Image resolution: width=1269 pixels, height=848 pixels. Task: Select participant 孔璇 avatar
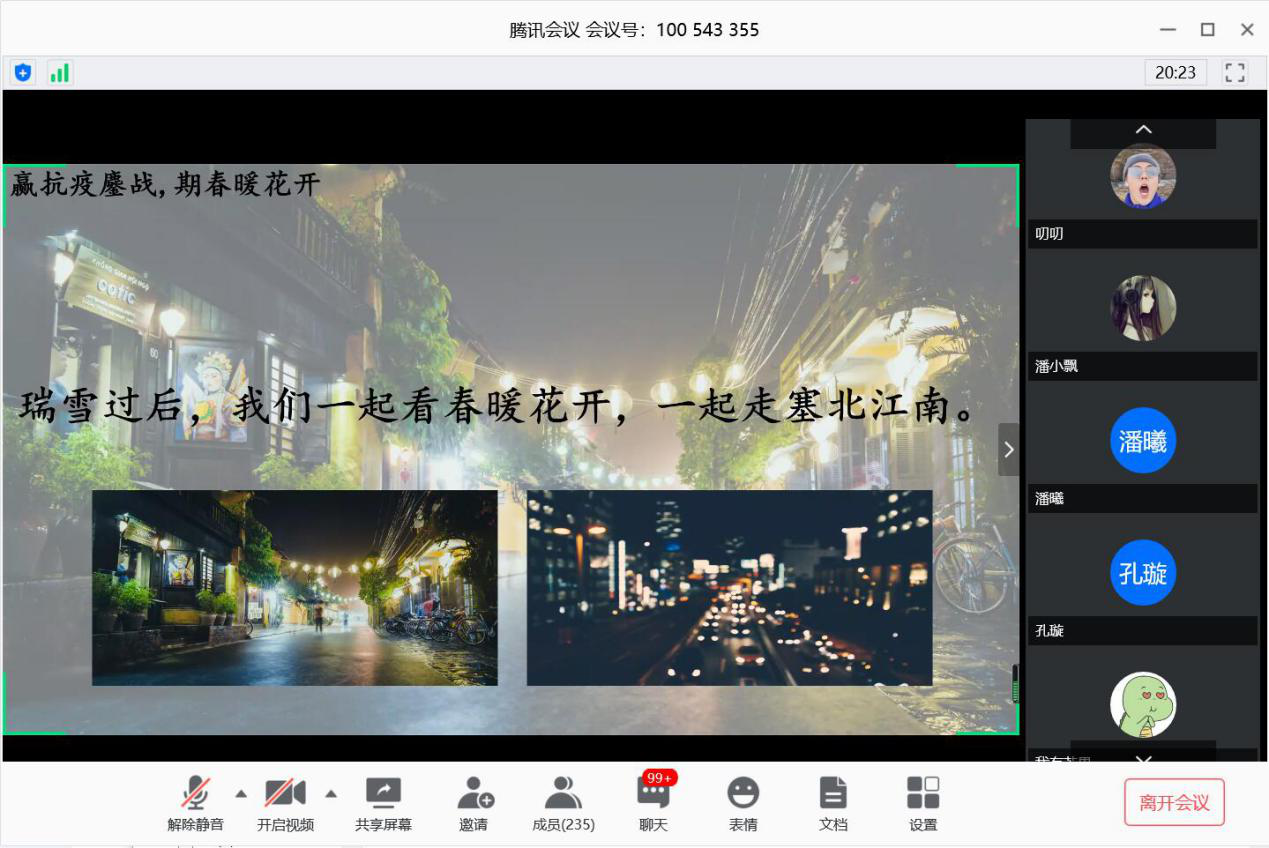(x=1143, y=573)
